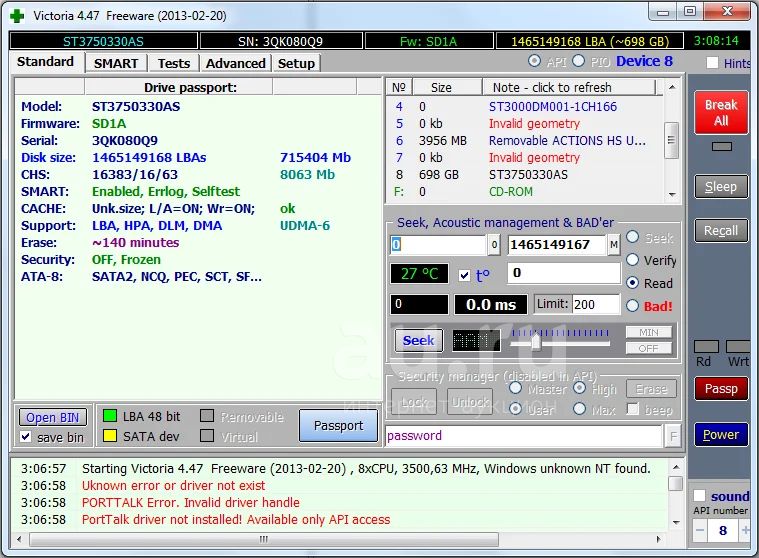Click the gray Removable indicator box

[x=207, y=416]
